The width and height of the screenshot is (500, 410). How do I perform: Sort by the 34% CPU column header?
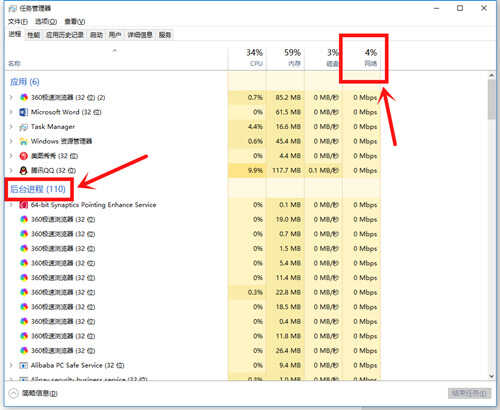point(247,58)
